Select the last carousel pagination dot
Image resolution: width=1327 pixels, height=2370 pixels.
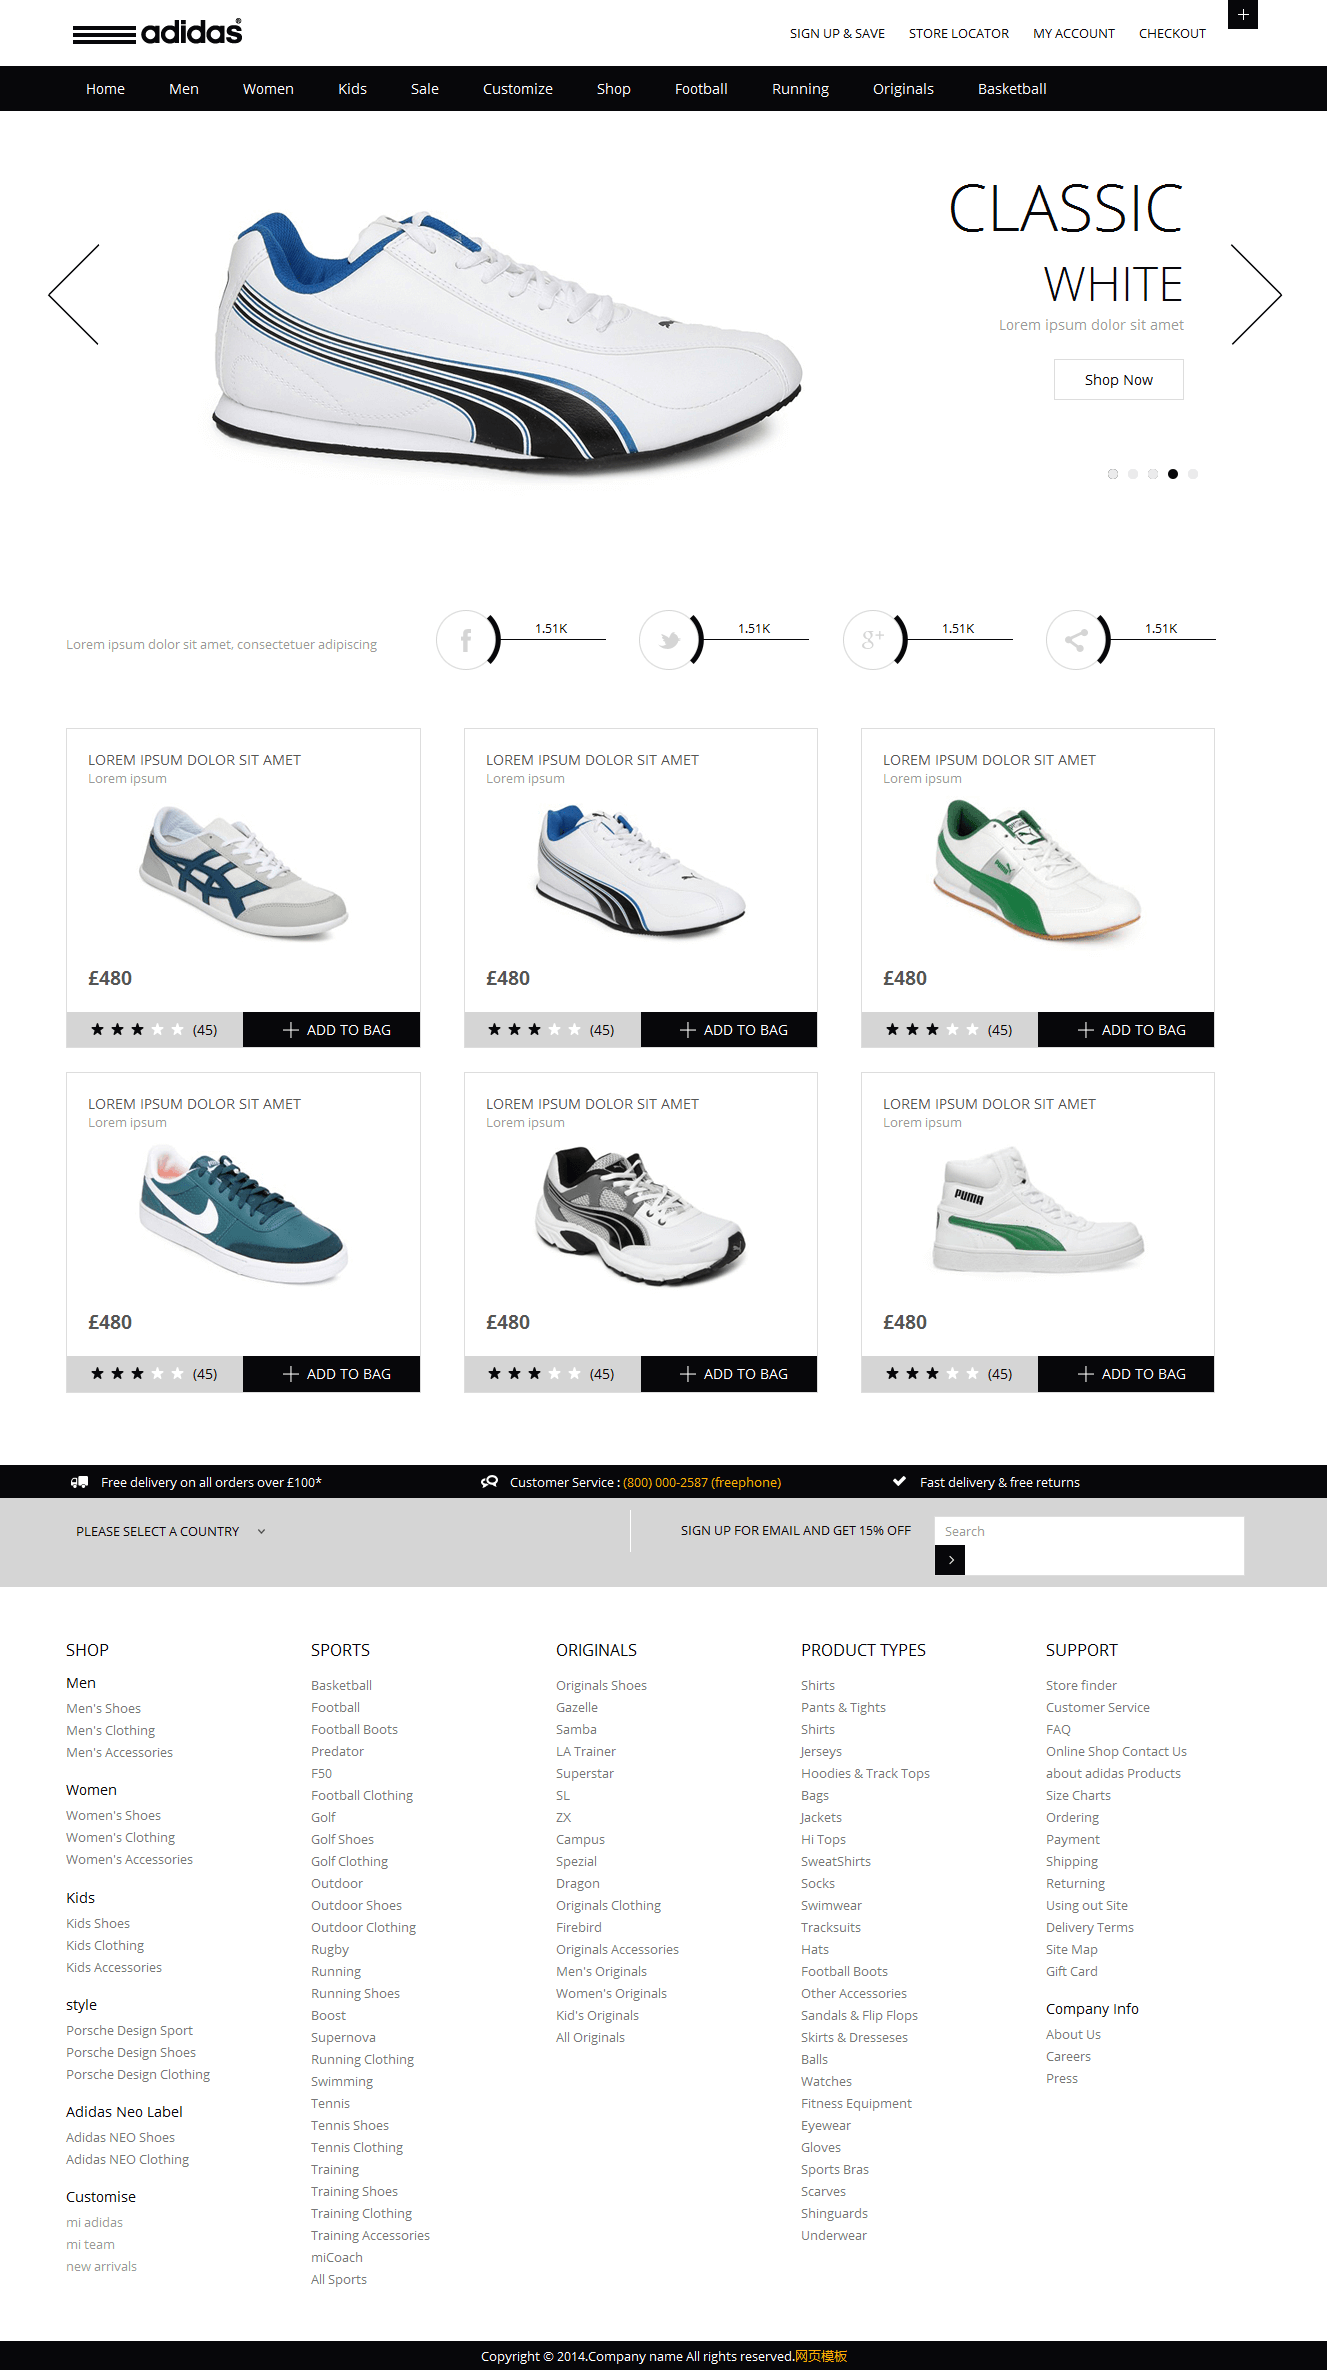(x=1193, y=474)
